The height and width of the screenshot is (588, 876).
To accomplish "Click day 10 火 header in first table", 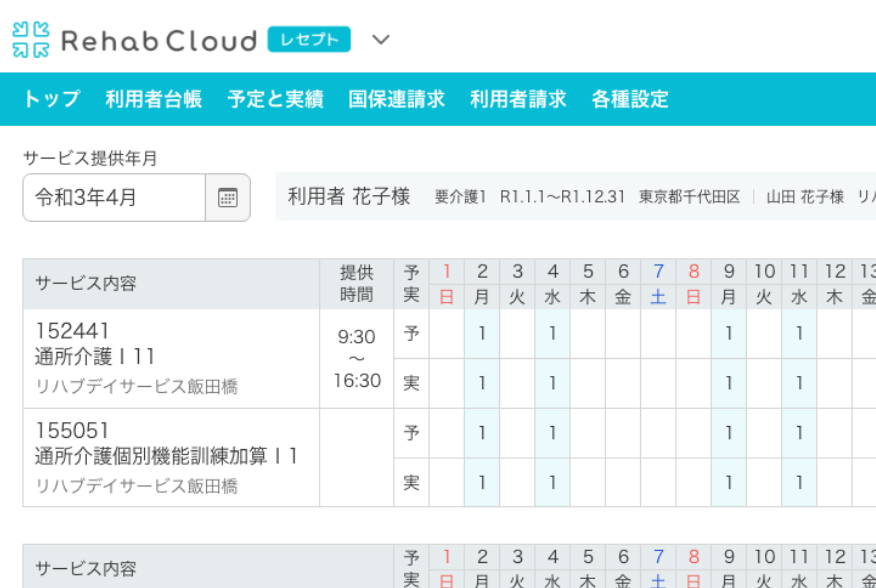I will pyautogui.click(x=764, y=284).
